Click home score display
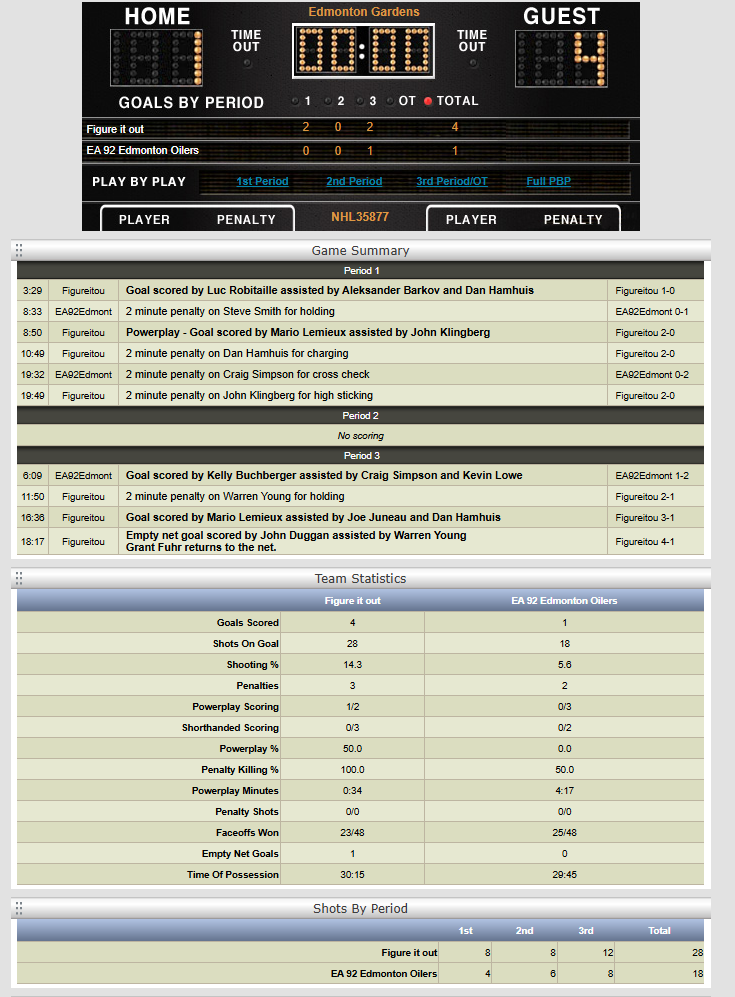This screenshot has width=735, height=997. click(x=157, y=57)
